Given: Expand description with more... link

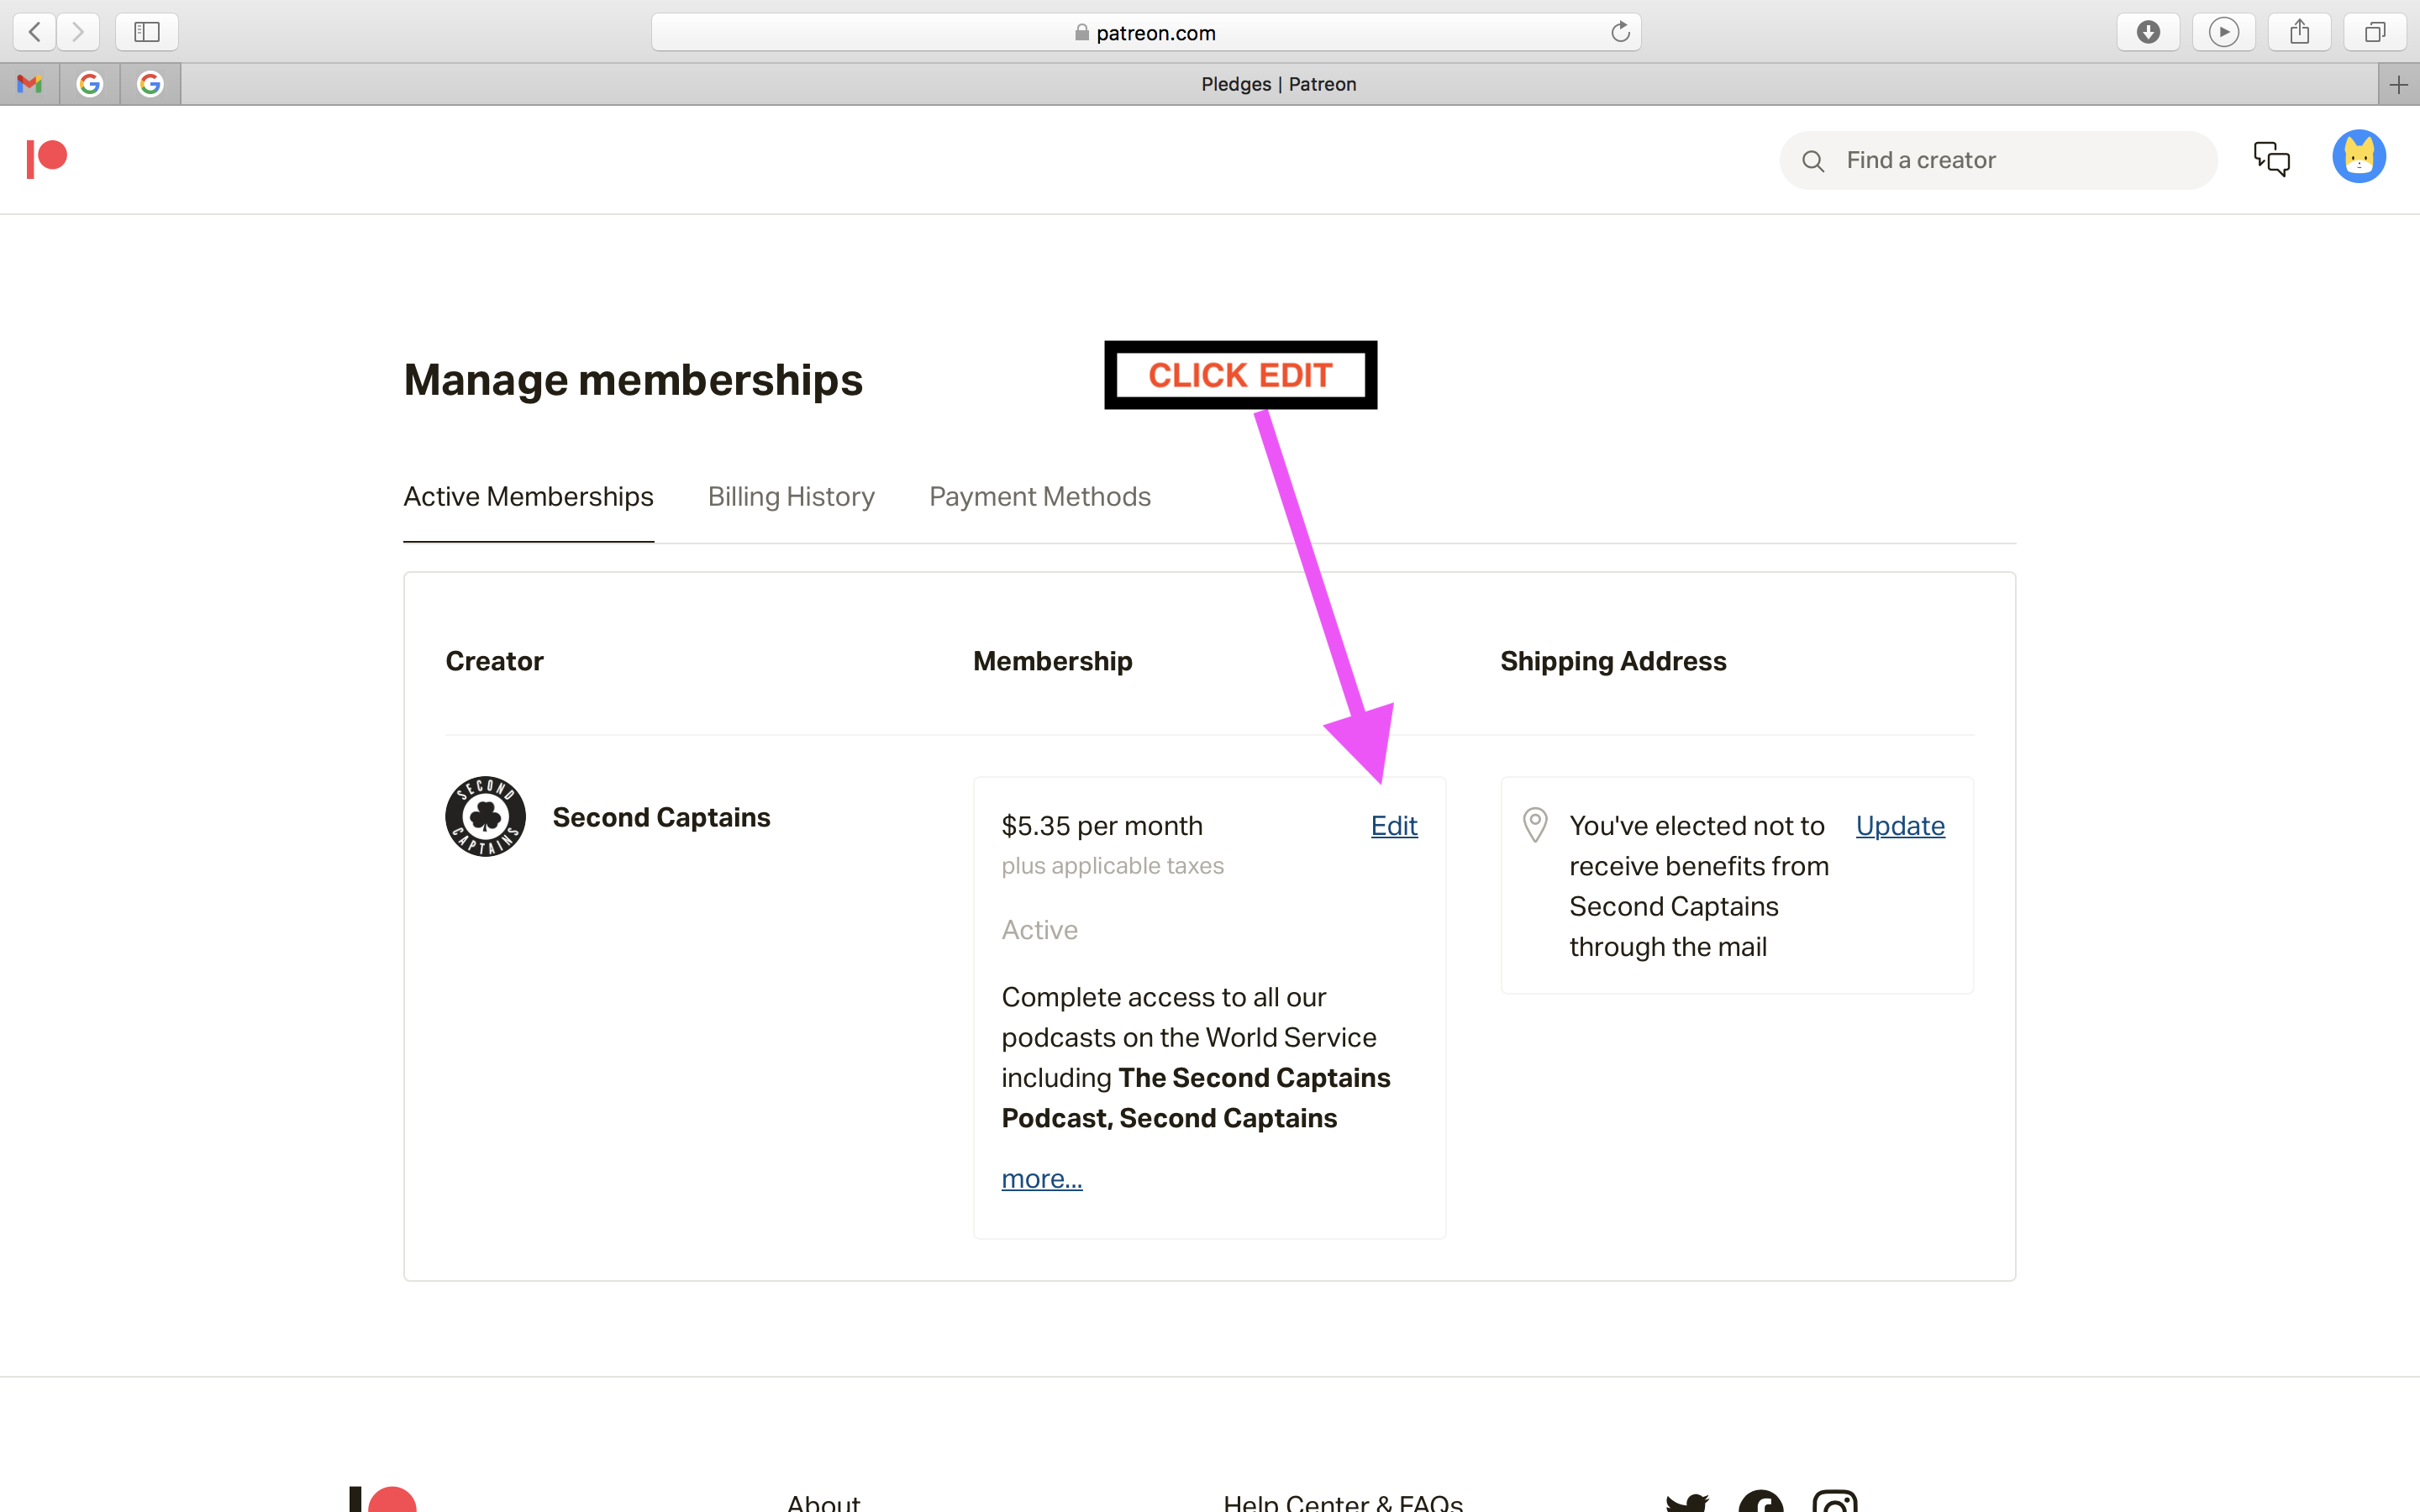Looking at the screenshot, I should 1042,1179.
